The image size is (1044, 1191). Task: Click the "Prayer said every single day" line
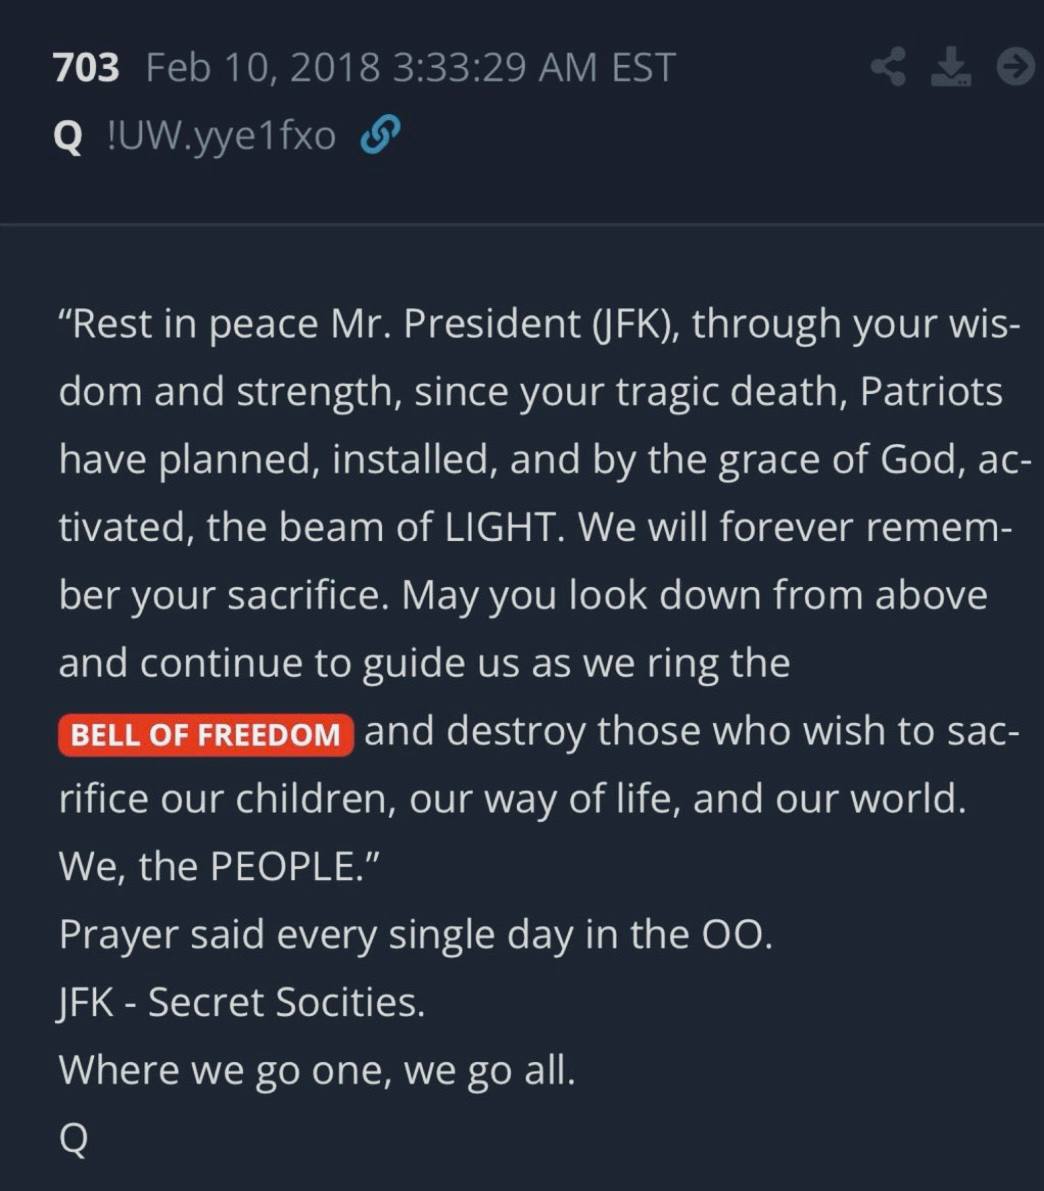click(415, 934)
